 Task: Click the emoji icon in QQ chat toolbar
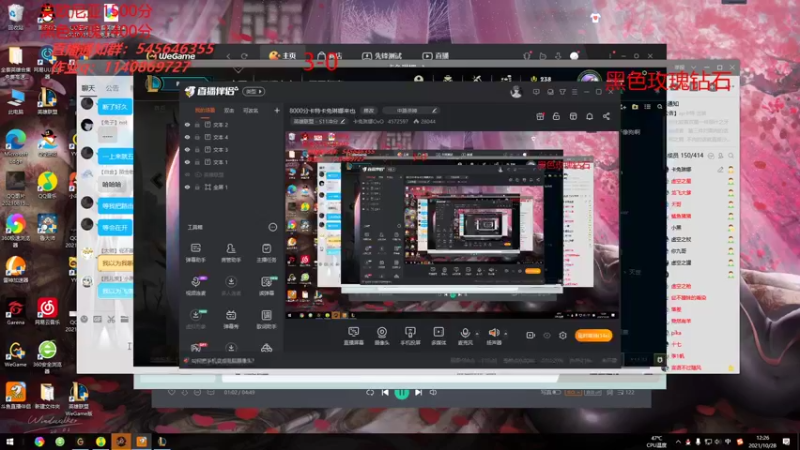pos(84,319)
